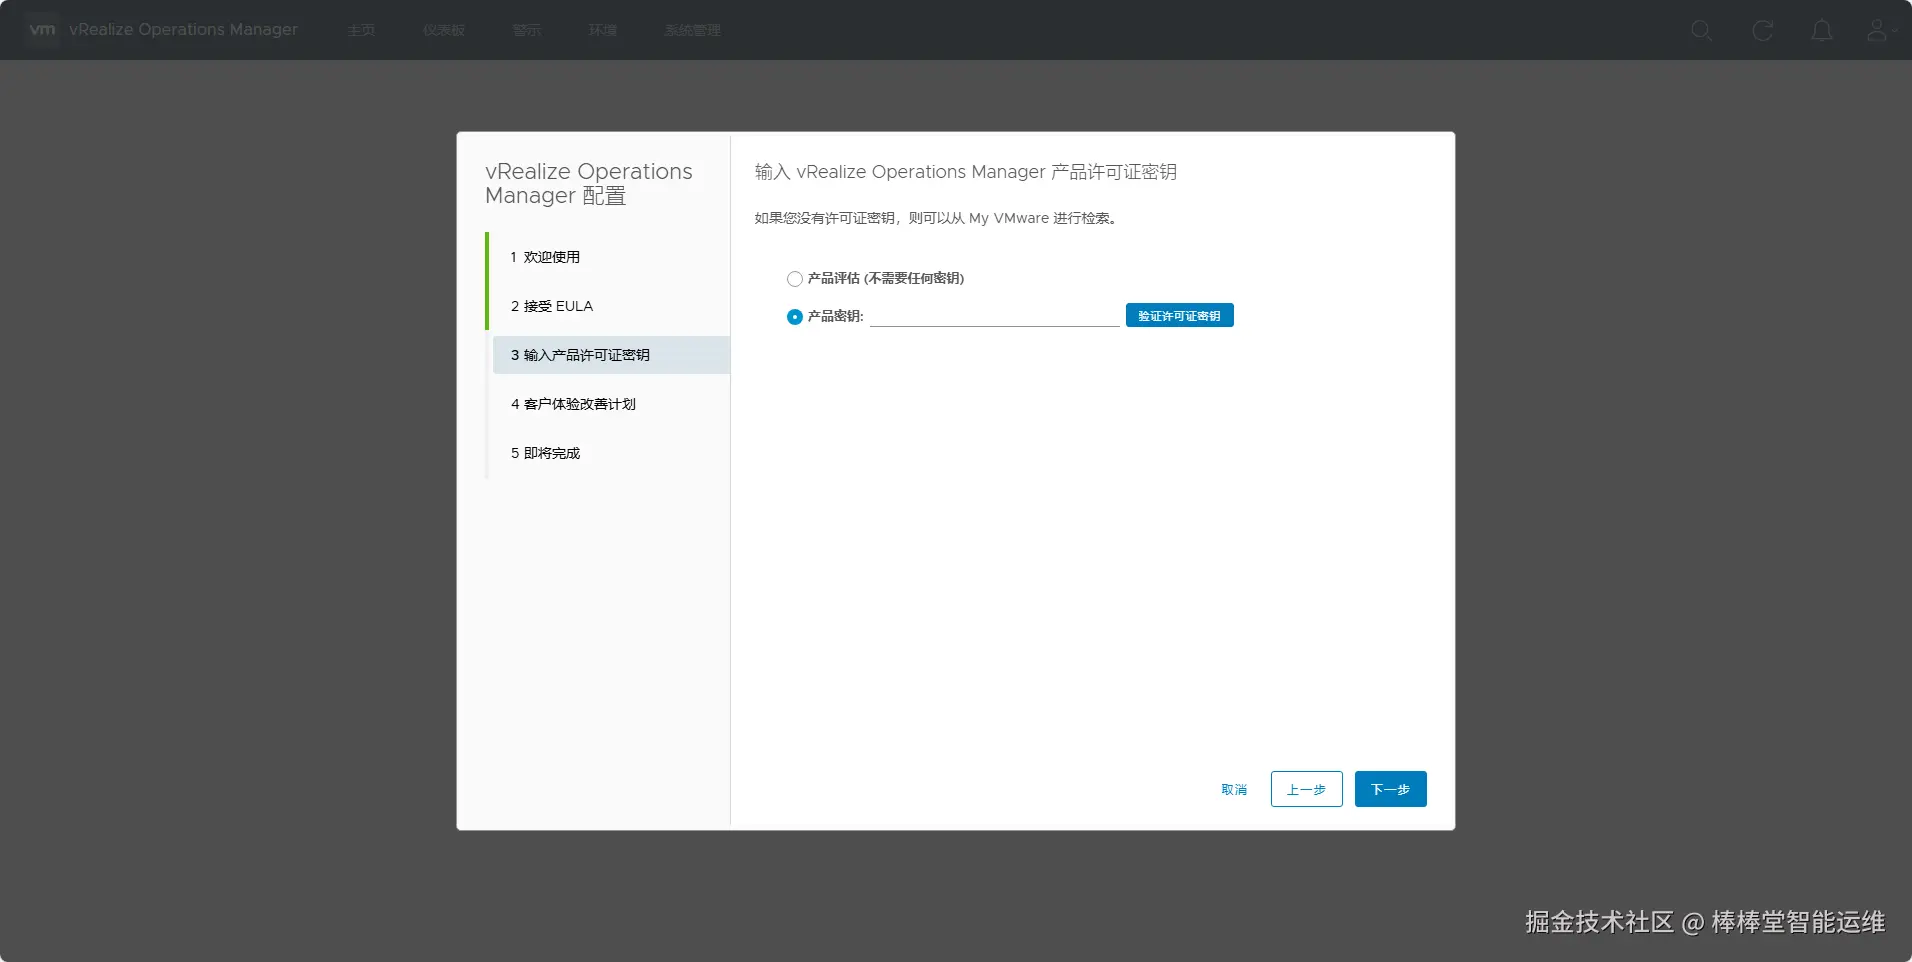The image size is (1912, 962).
Task: Open the 系统管理 menu in the top navigation
Action: click(692, 31)
